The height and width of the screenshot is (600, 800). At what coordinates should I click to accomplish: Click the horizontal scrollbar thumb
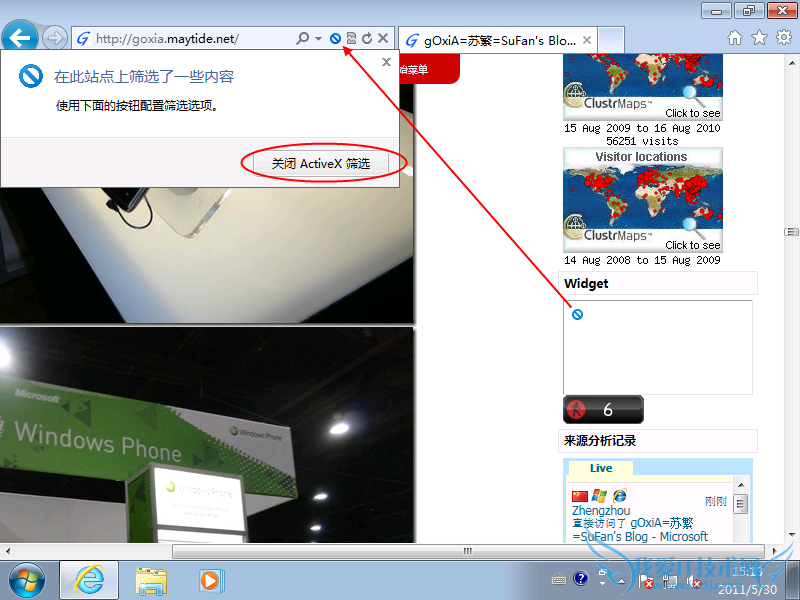pos(468,551)
